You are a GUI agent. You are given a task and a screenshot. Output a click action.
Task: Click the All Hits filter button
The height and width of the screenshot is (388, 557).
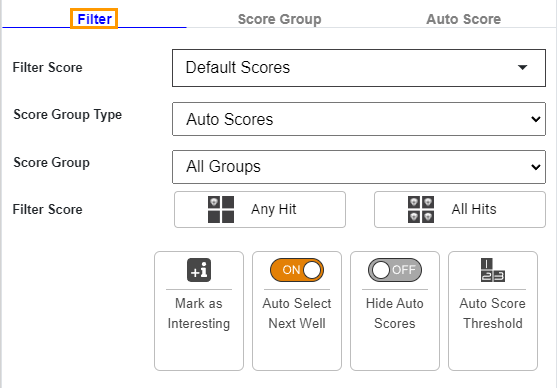(x=460, y=210)
